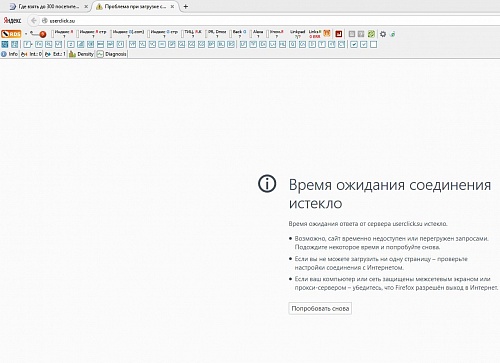
Task: Click the dark red square RDS icon
Action: [x=339, y=34]
